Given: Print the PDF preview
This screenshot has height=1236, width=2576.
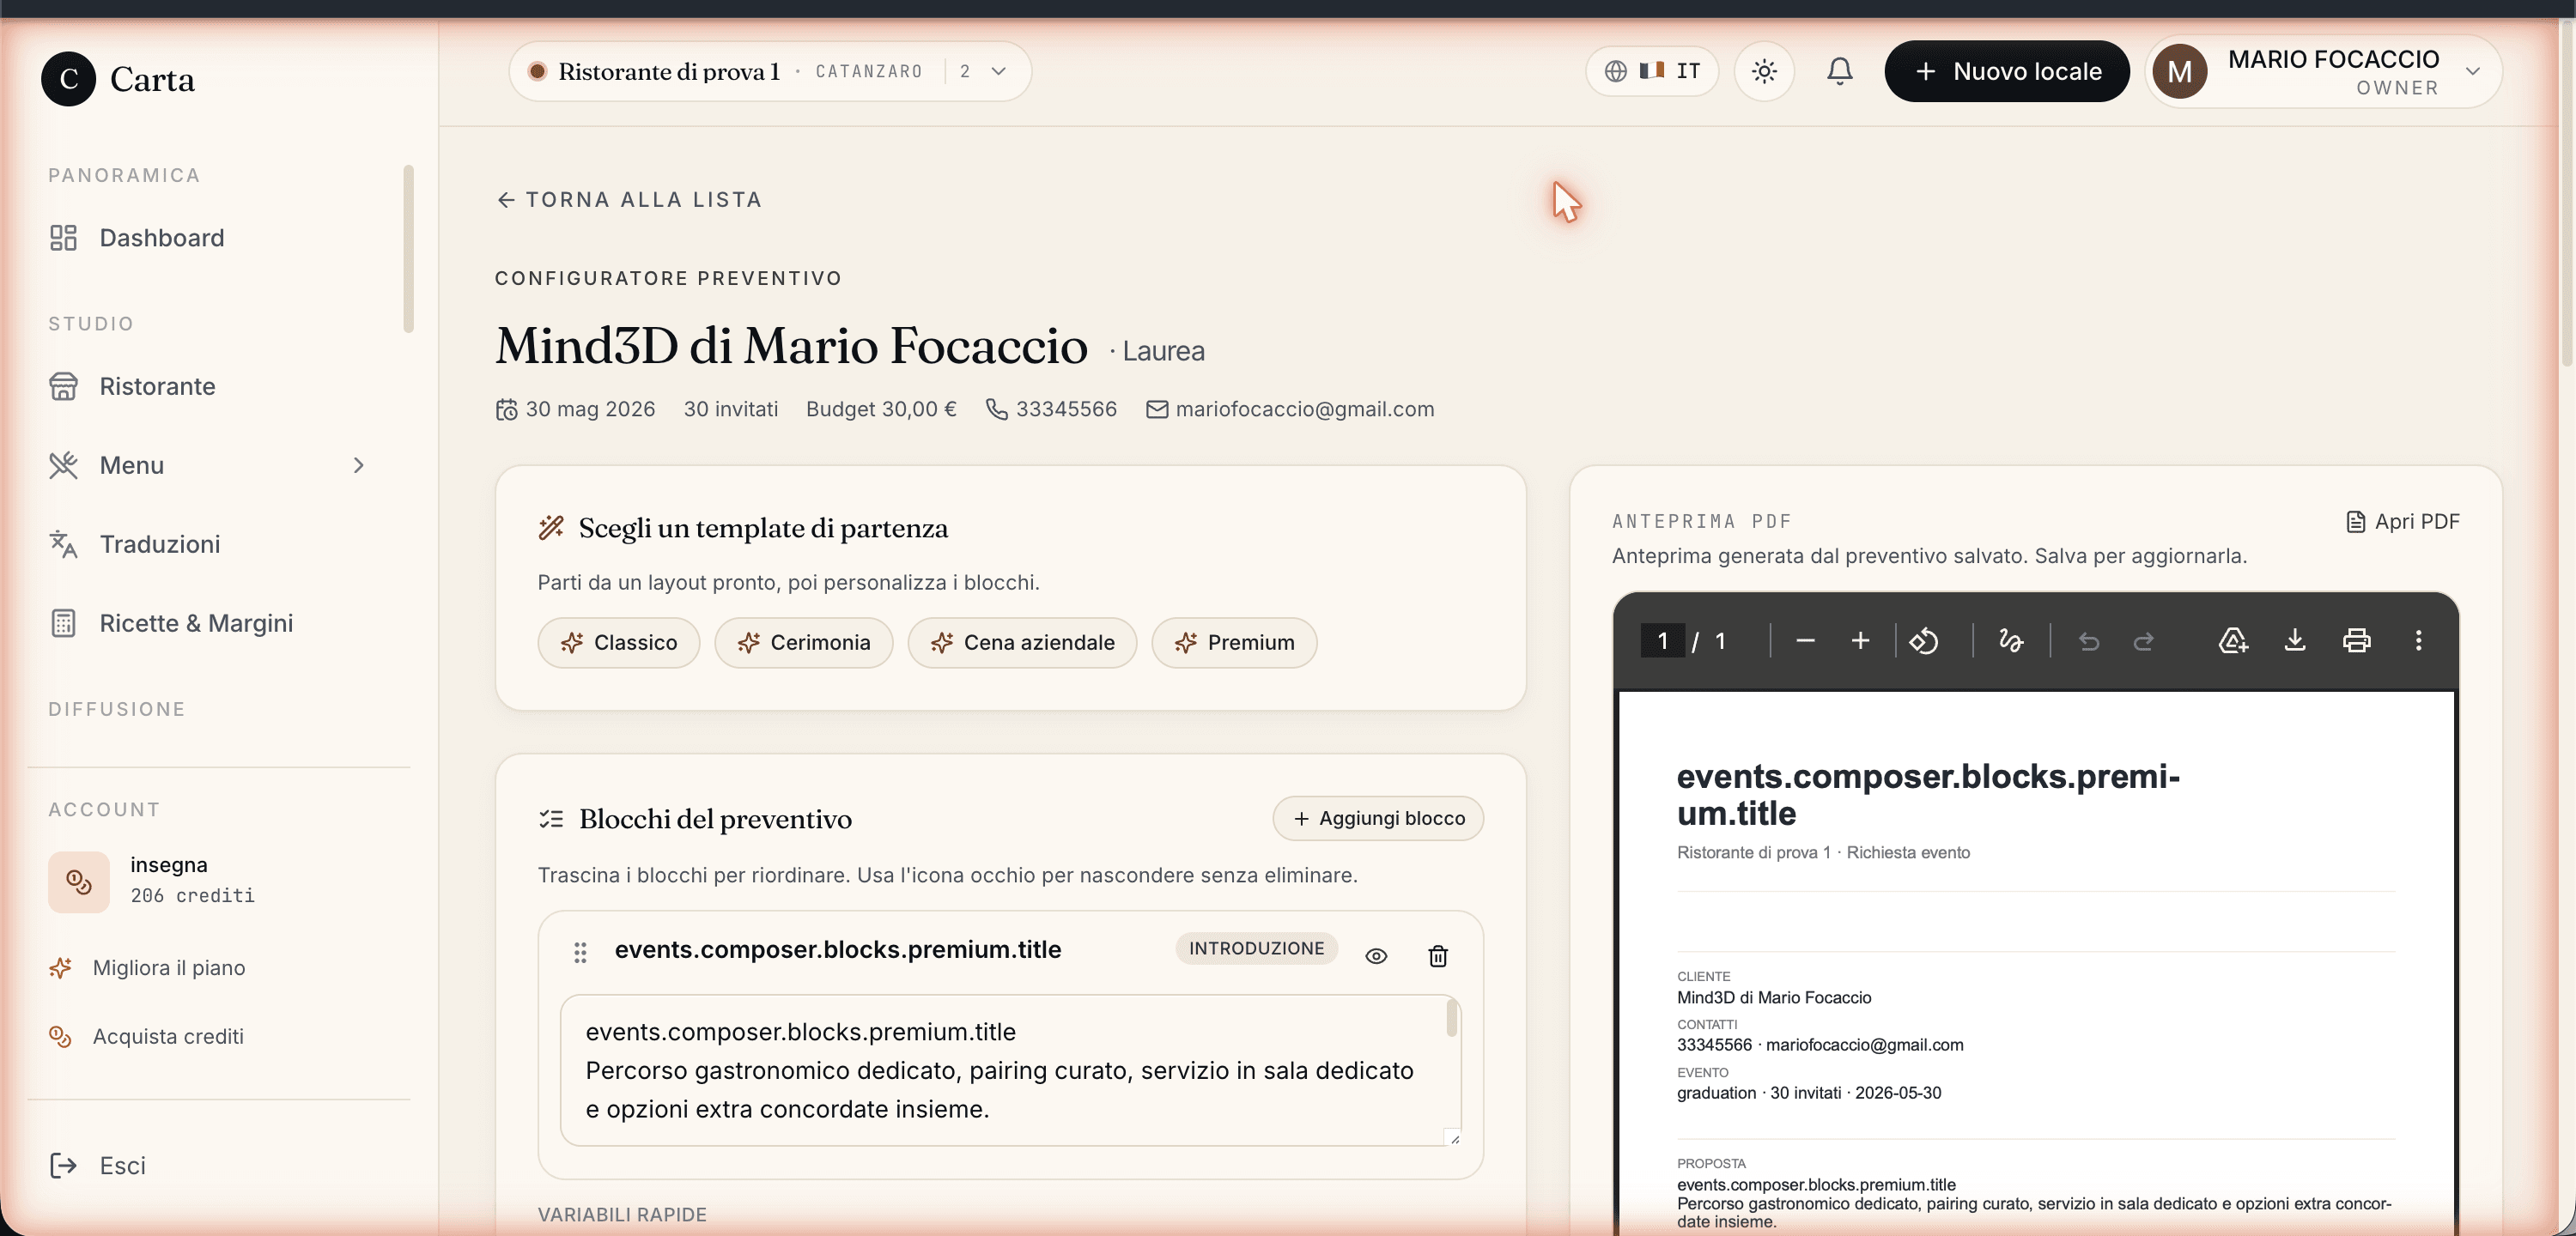Looking at the screenshot, I should [2357, 641].
